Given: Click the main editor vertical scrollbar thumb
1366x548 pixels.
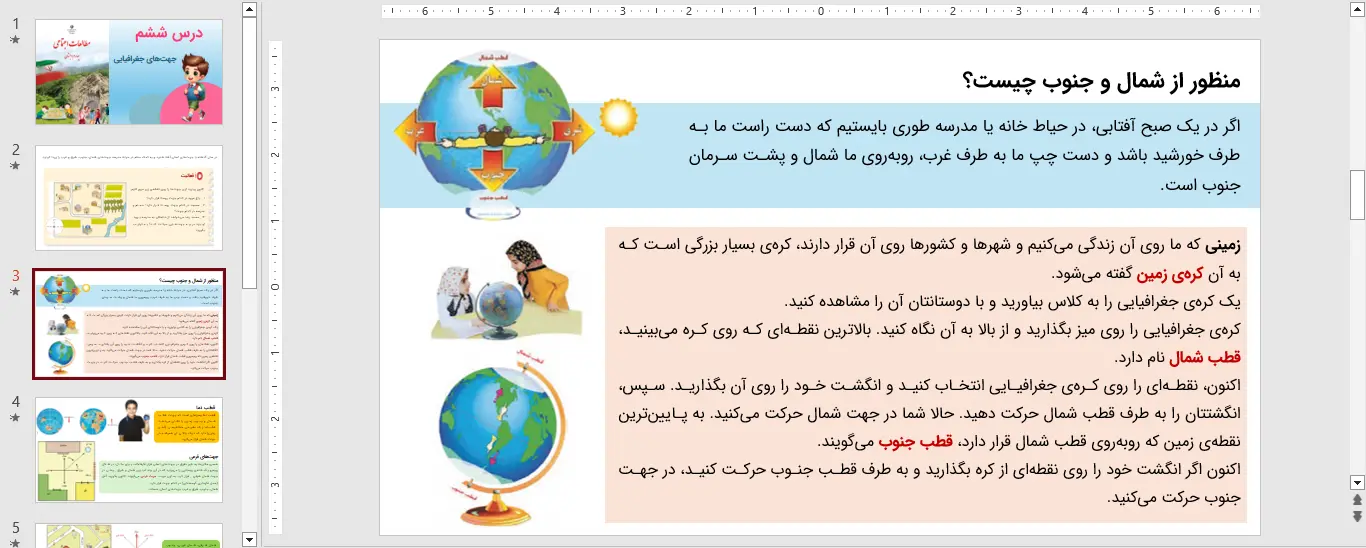Looking at the screenshot, I should 1357,195.
